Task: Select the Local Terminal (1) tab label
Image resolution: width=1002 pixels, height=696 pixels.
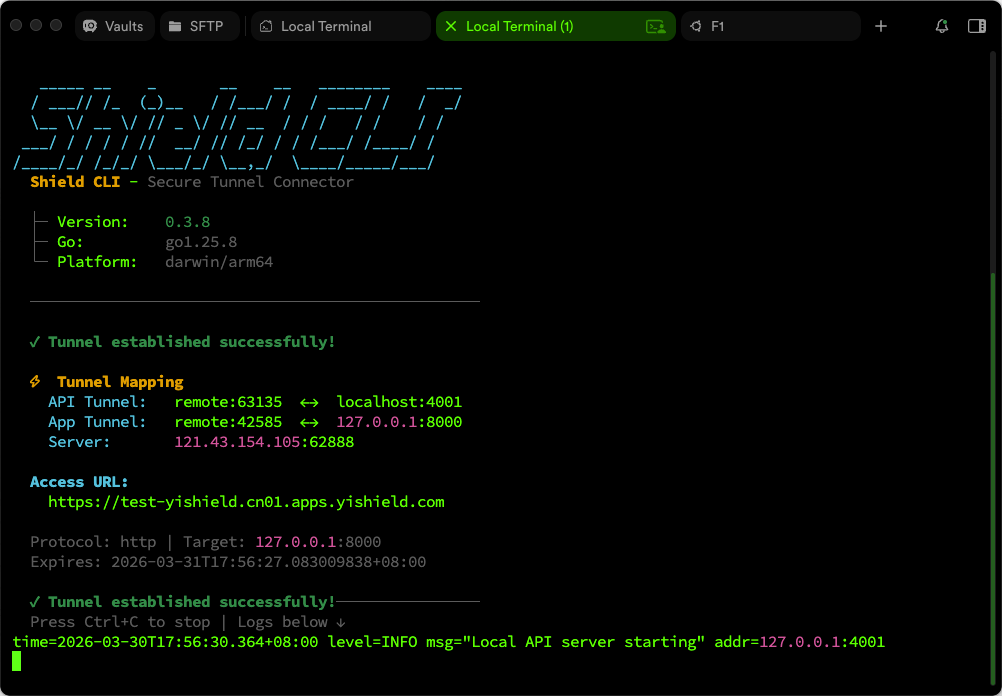Action: click(x=520, y=26)
